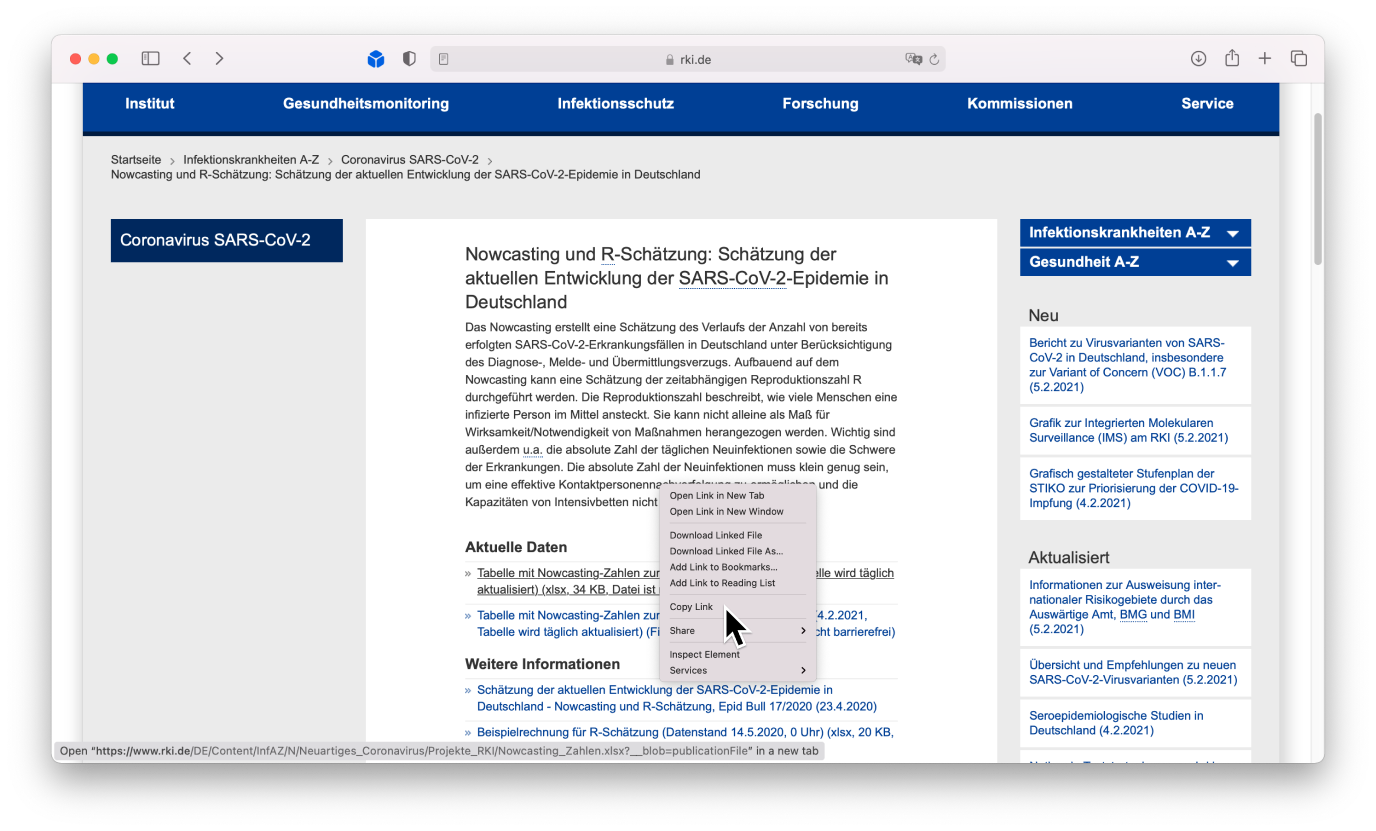Viewport: 1376px width, 831px height.
Task: Reload the page with the refresh icon
Action: click(934, 59)
